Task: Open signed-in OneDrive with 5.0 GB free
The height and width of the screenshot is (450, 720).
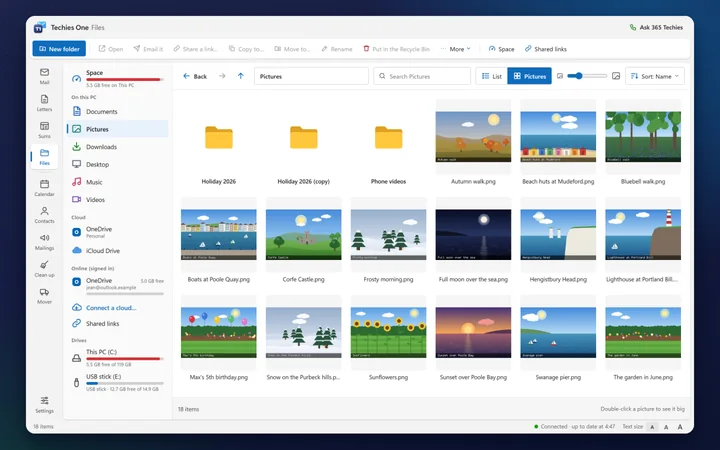Action: coord(118,285)
